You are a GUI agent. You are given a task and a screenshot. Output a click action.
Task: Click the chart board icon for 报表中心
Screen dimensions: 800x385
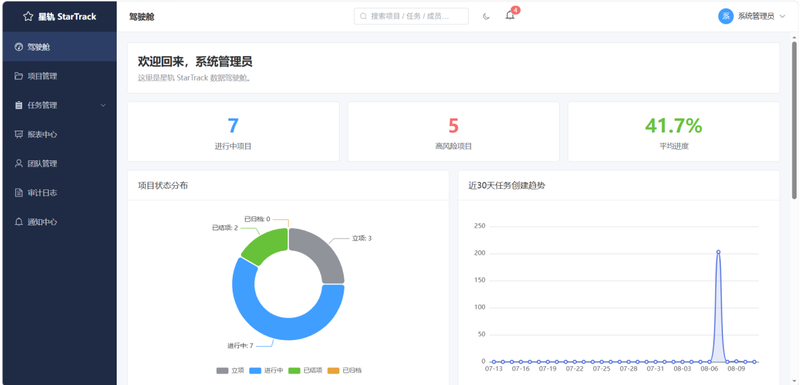click(19, 135)
